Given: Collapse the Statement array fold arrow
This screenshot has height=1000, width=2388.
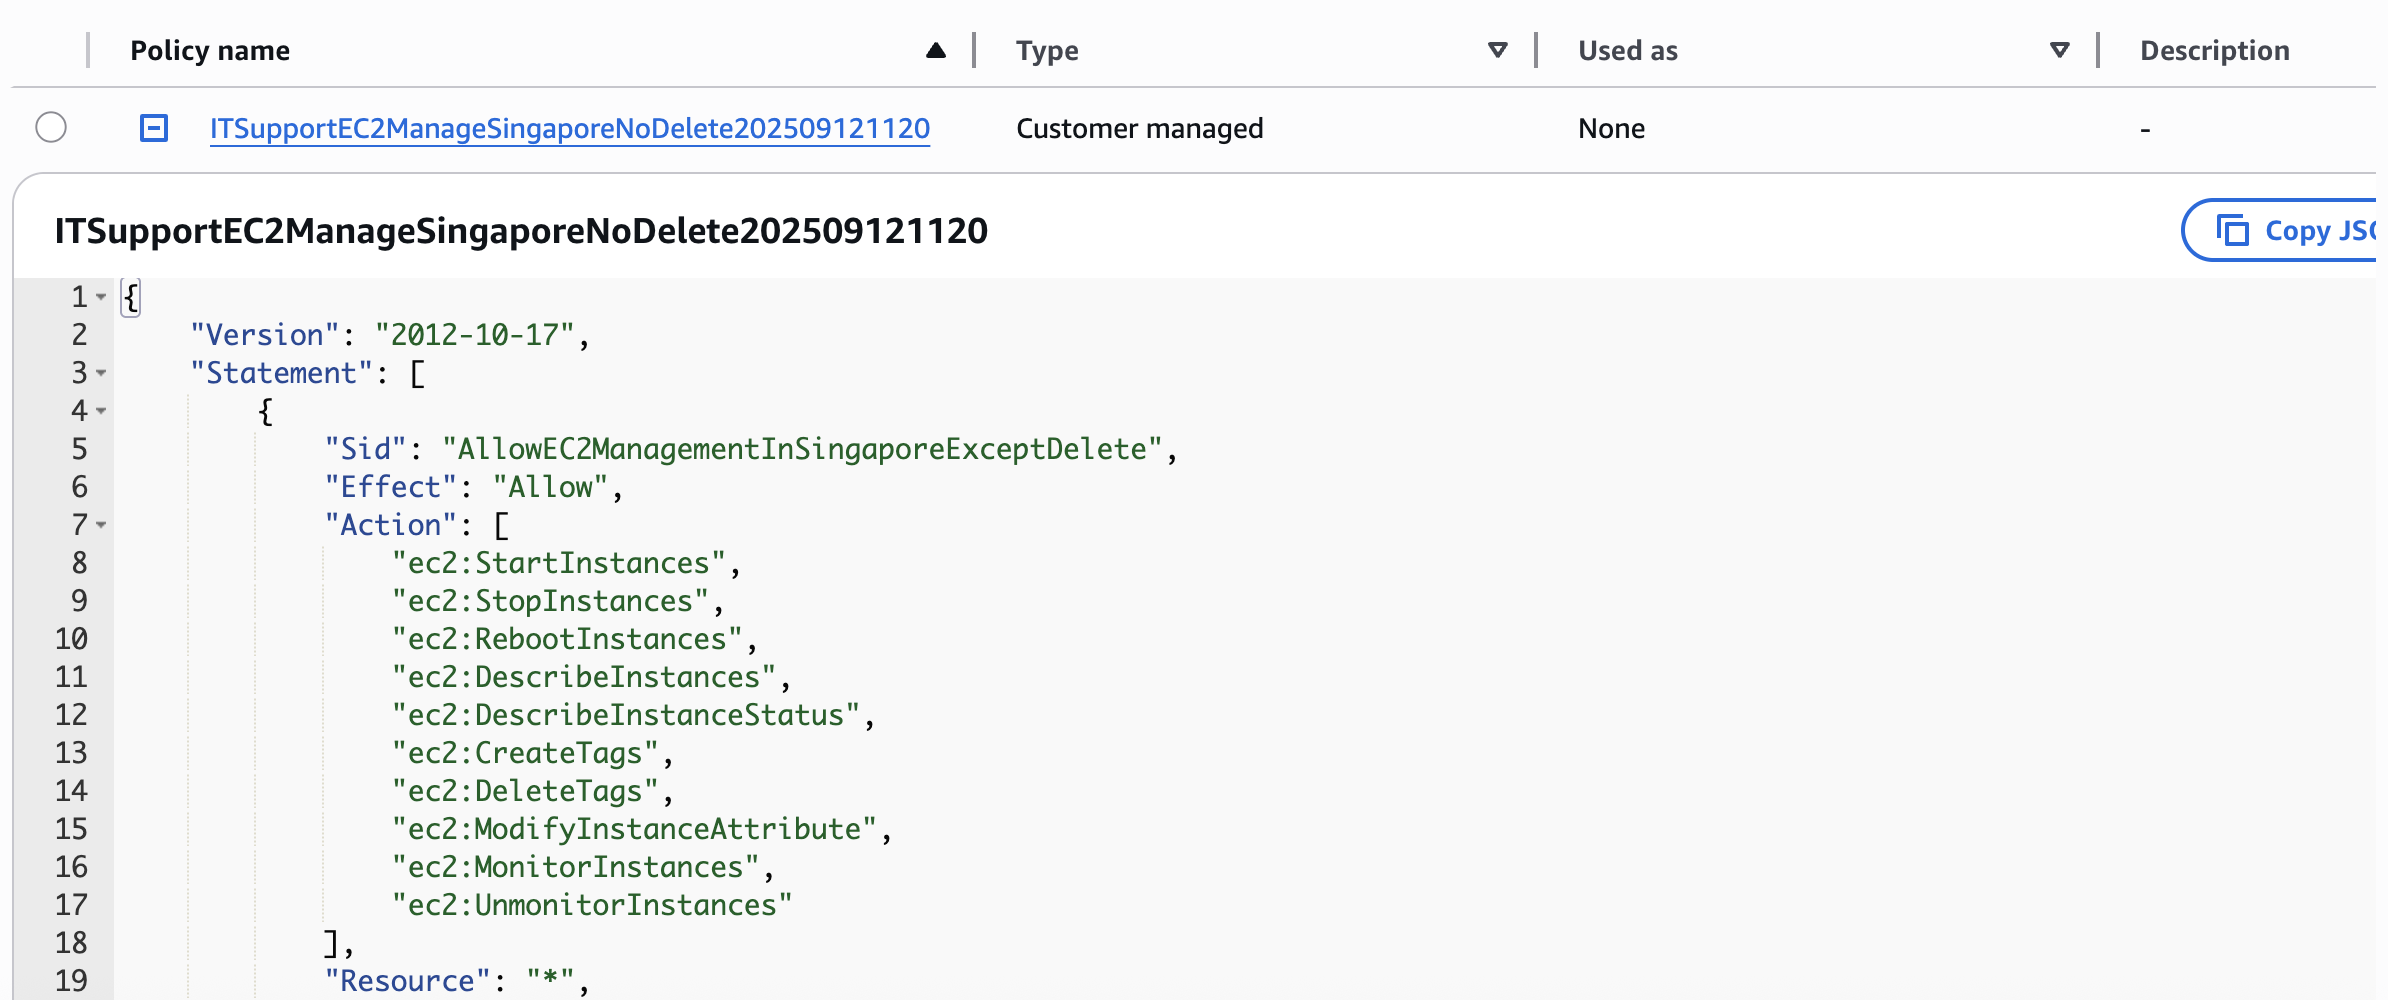Looking at the screenshot, I should pos(101,373).
